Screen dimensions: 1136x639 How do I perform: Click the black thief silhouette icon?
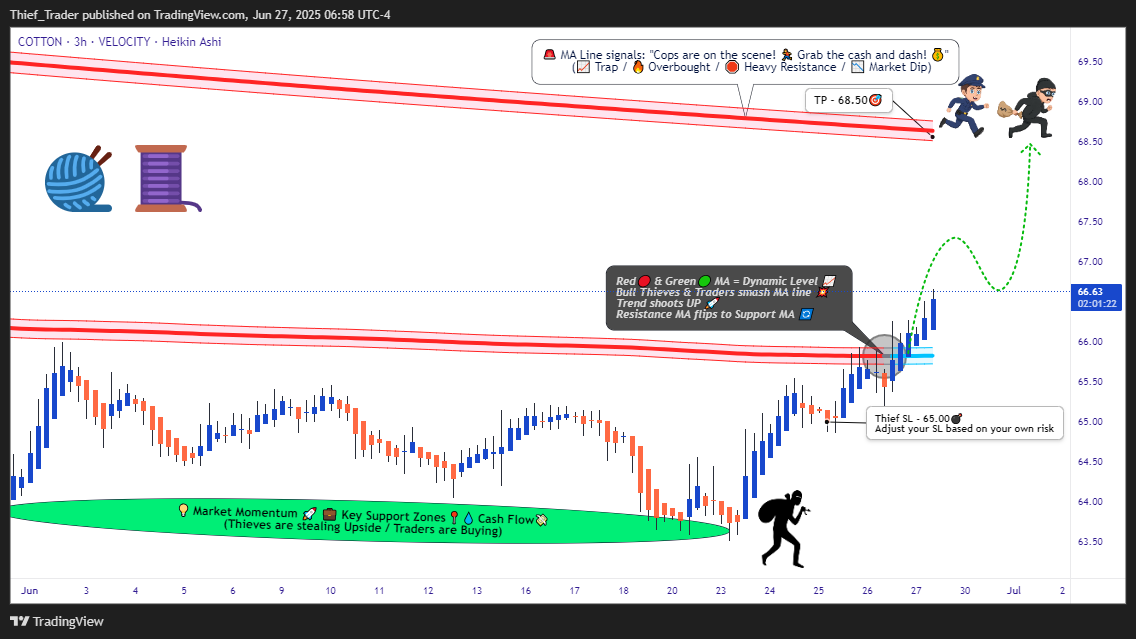(784, 528)
